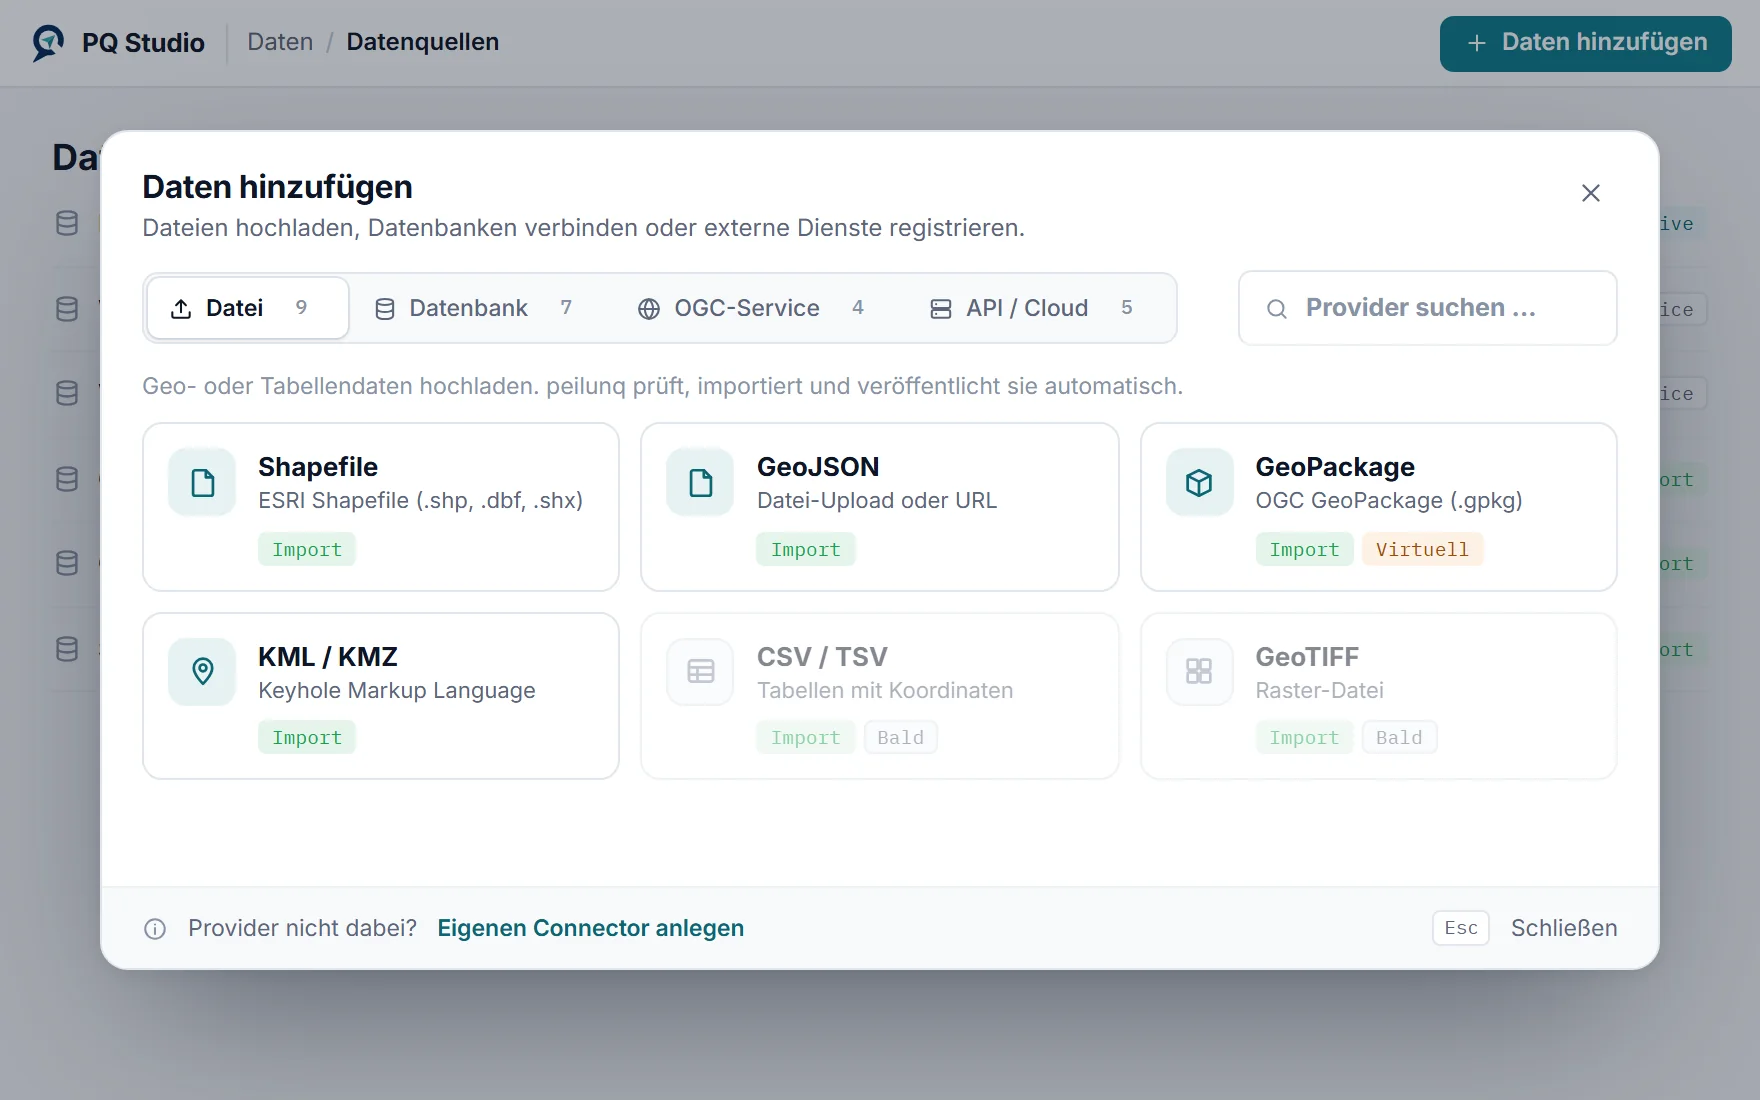
Task: Select the GeoPackage card title
Action: 1335,467
